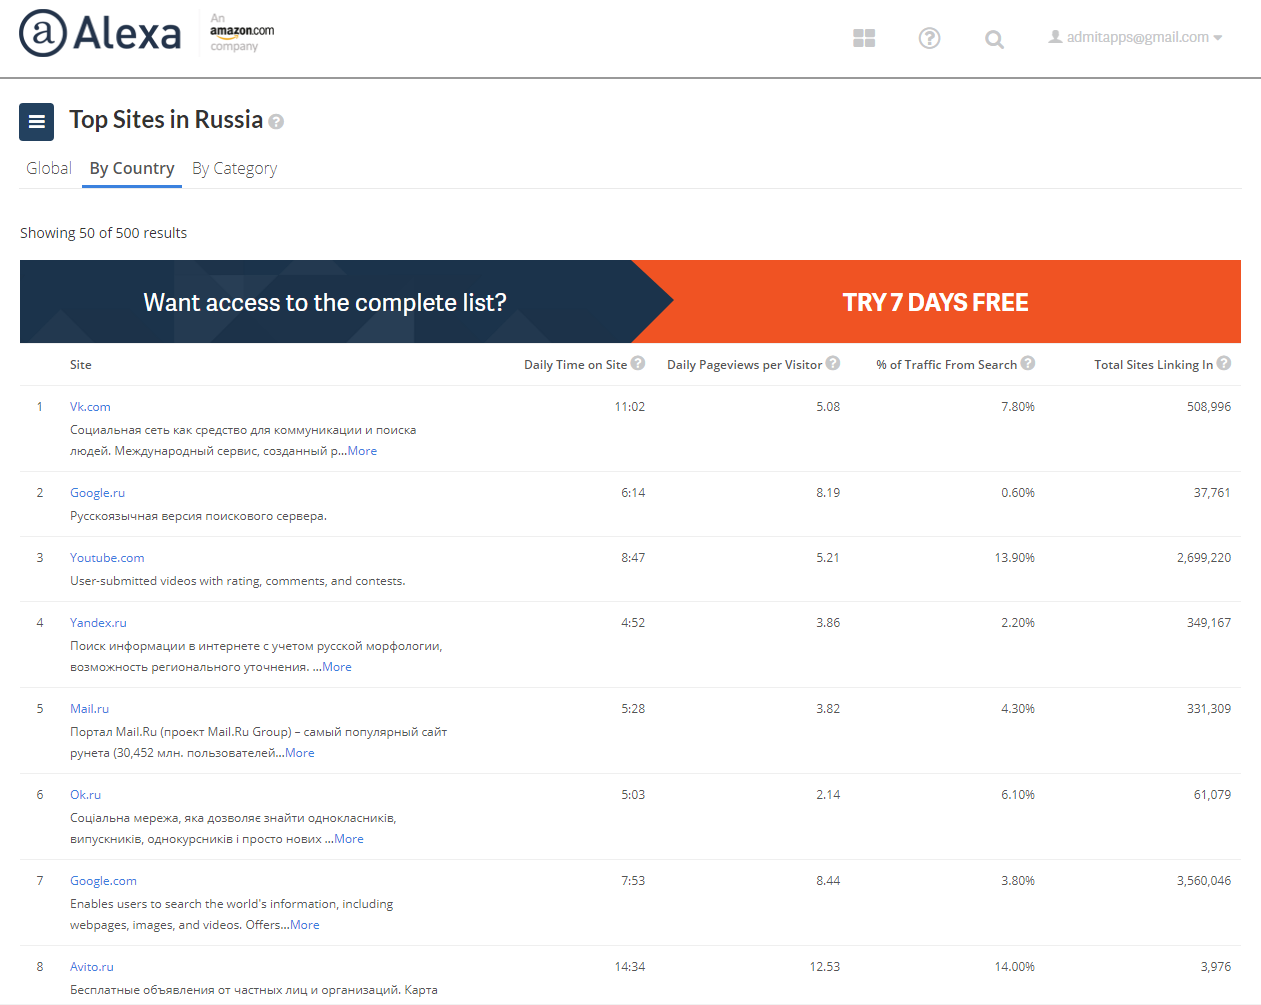The width and height of the screenshot is (1261, 1005).
Task: Click Daily Pageviews per Visitor help icon
Action: pos(833,364)
